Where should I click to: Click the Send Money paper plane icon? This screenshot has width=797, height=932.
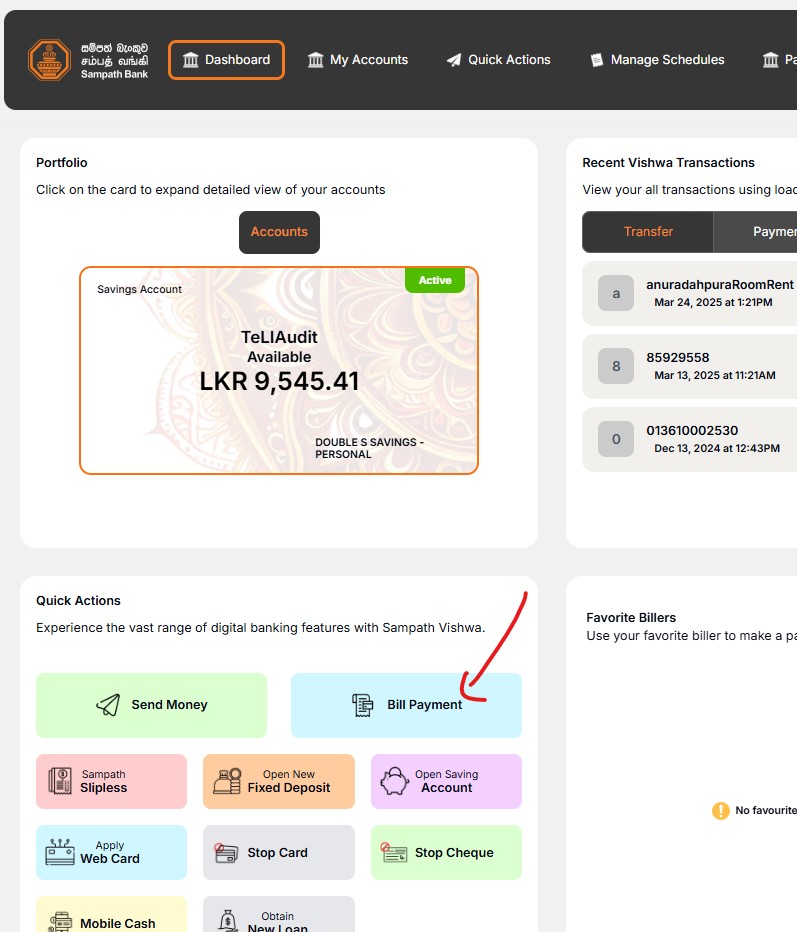pos(108,705)
